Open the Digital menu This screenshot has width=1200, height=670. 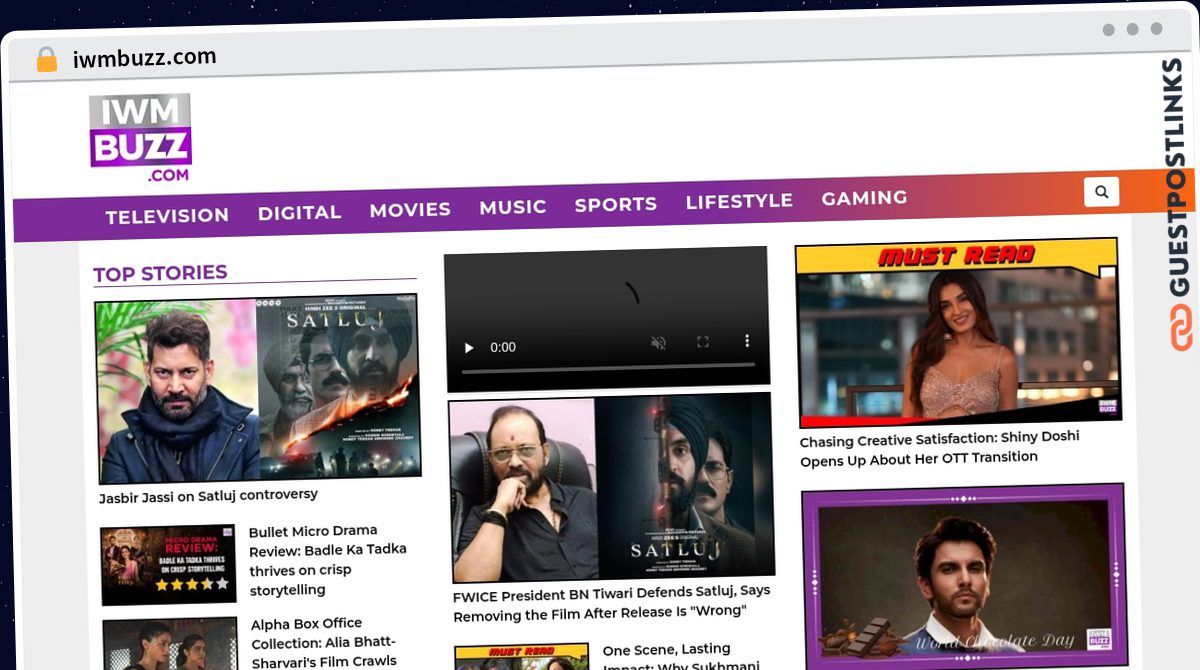(x=299, y=212)
